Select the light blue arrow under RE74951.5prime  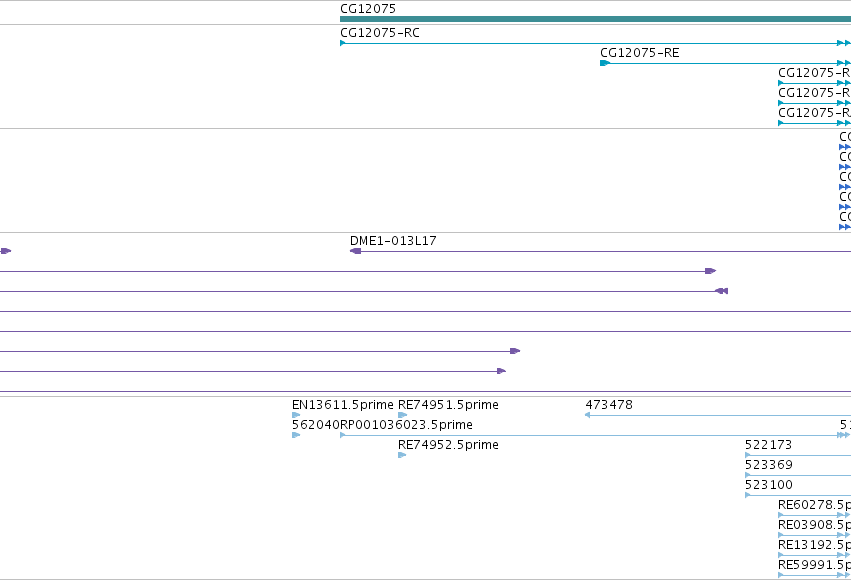tap(402, 415)
